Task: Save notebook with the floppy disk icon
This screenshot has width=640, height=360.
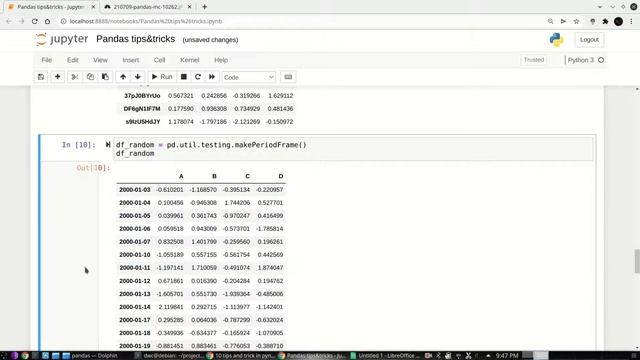Action: pos(41,77)
